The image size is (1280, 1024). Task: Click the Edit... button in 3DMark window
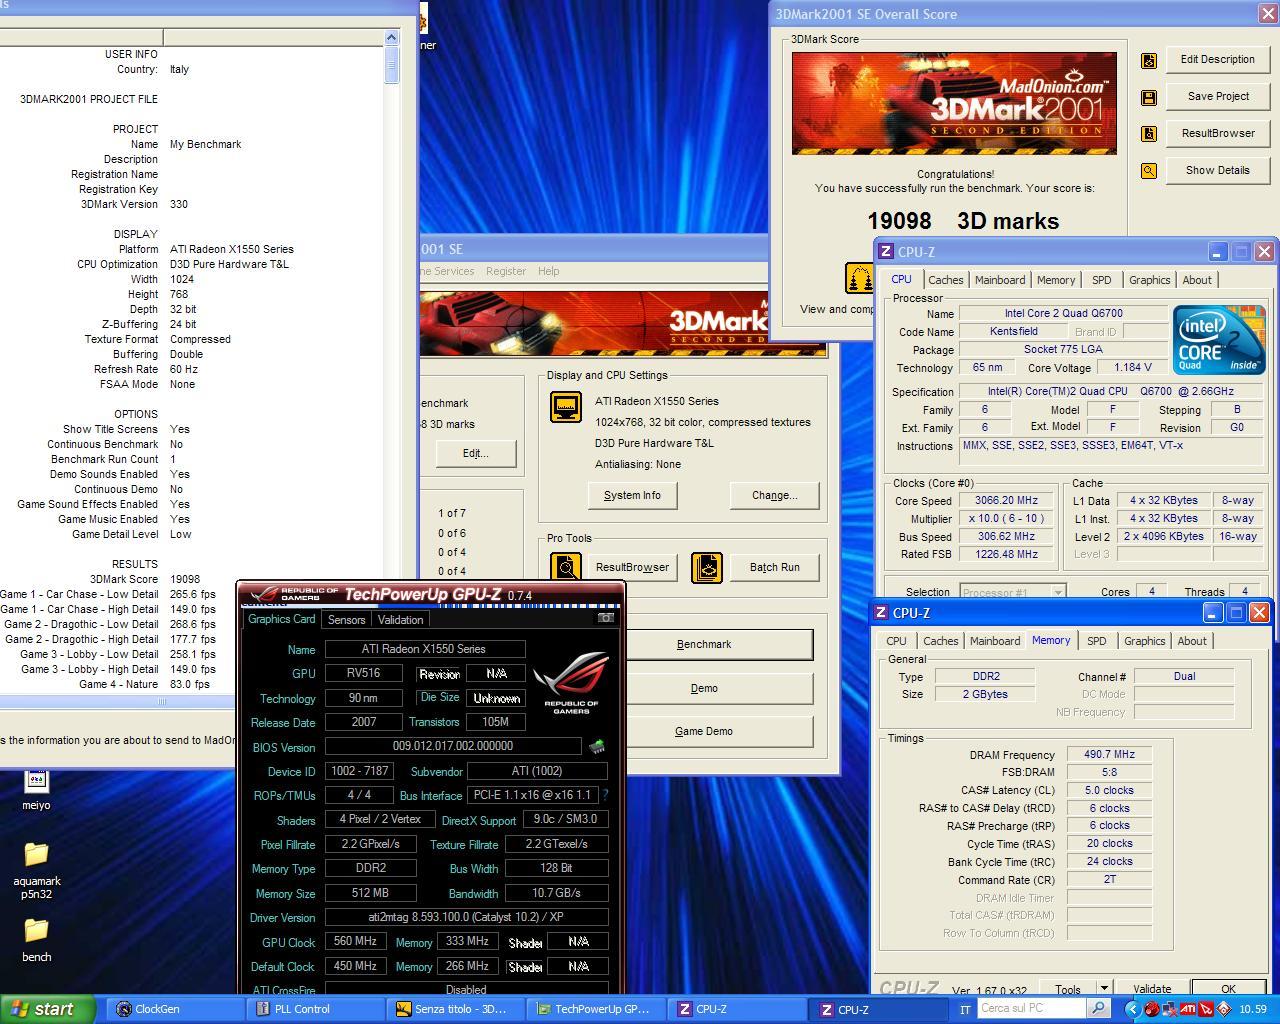pos(476,453)
